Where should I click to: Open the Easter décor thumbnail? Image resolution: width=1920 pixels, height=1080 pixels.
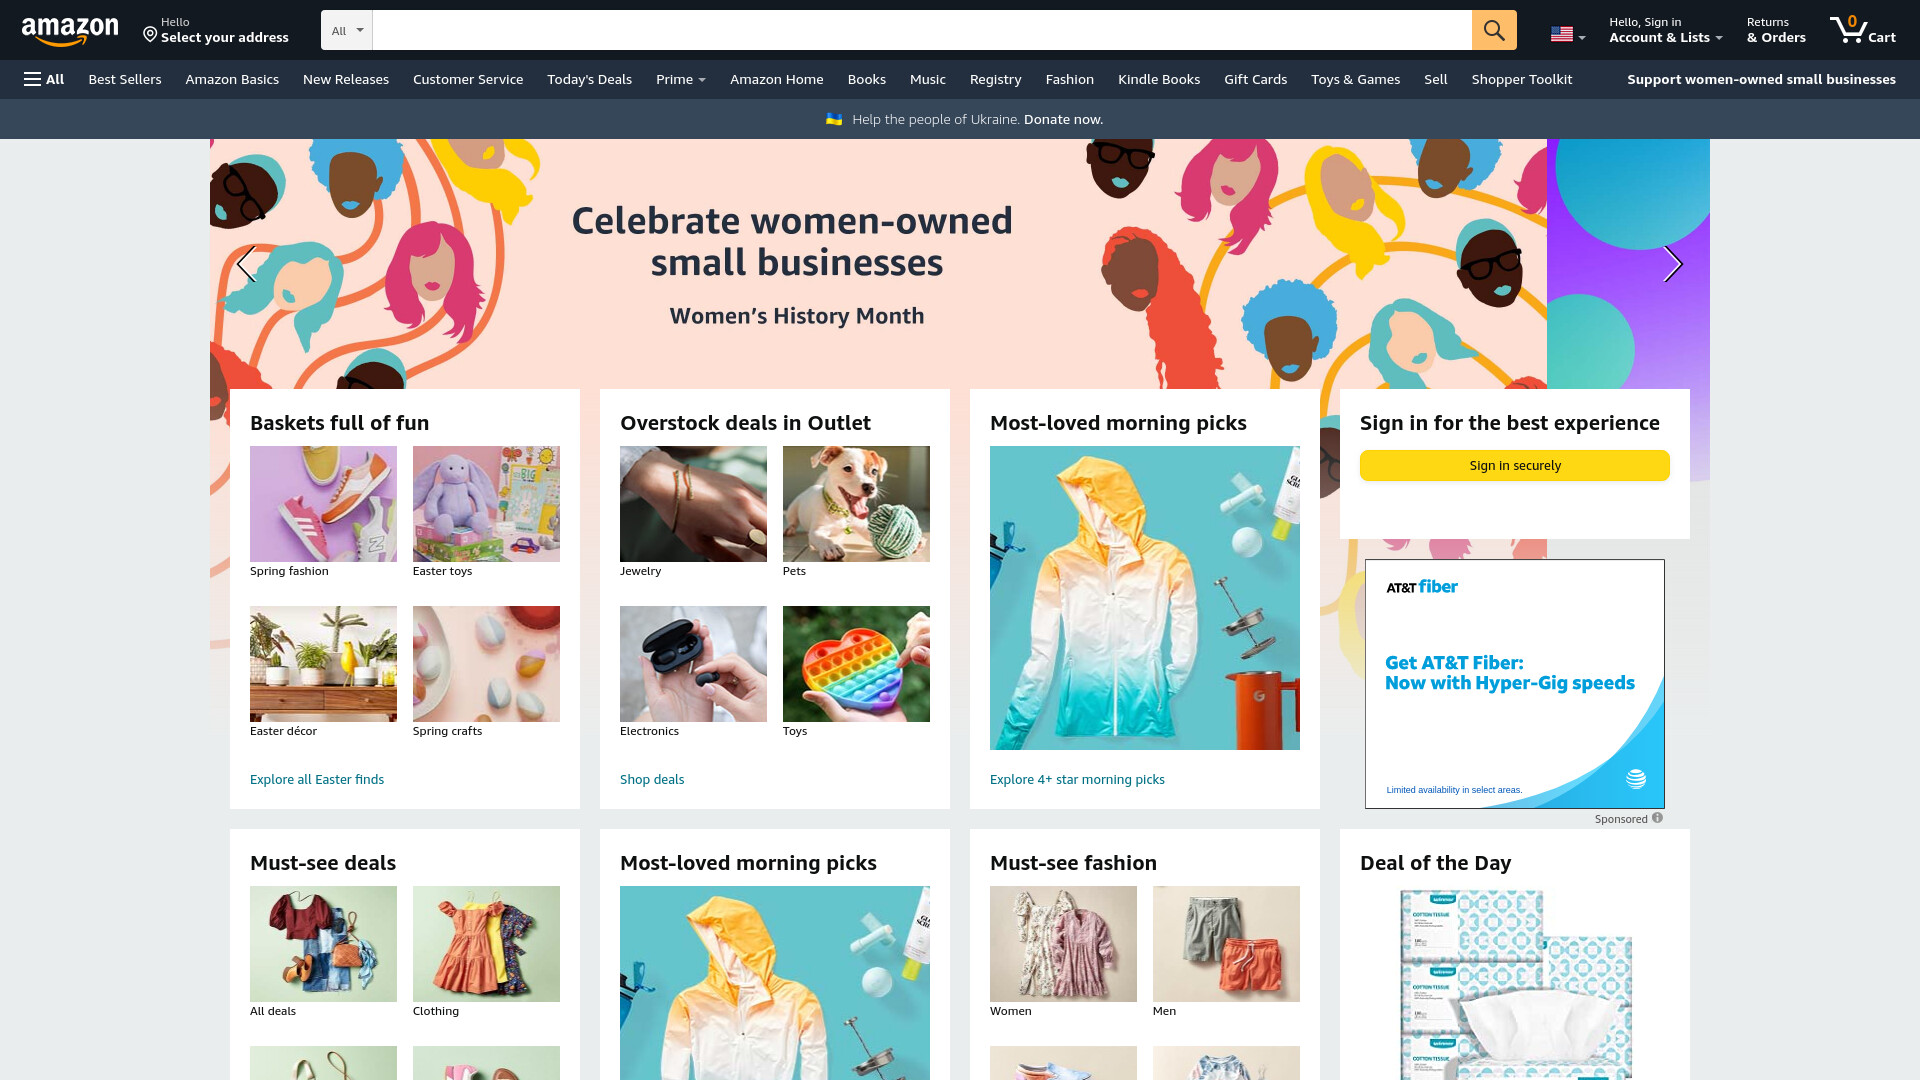pos(323,664)
